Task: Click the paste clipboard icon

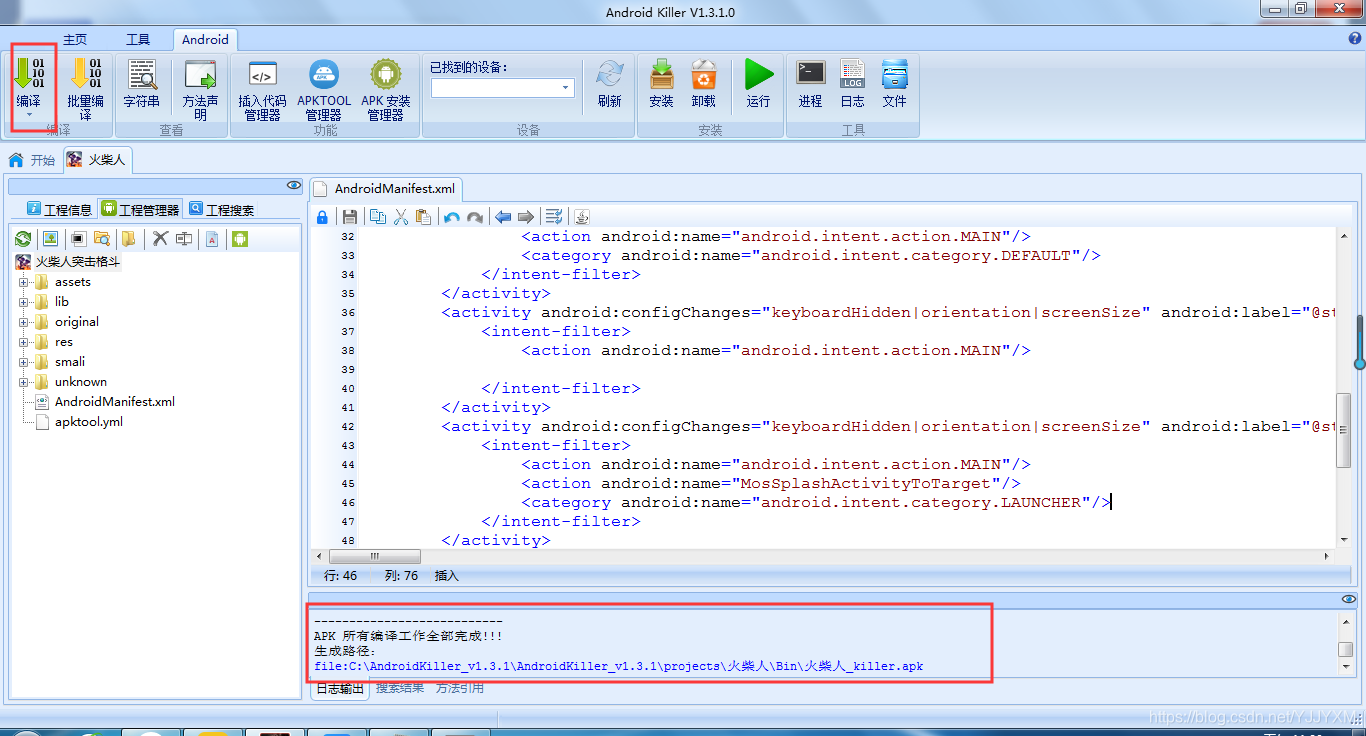Action: (423, 217)
